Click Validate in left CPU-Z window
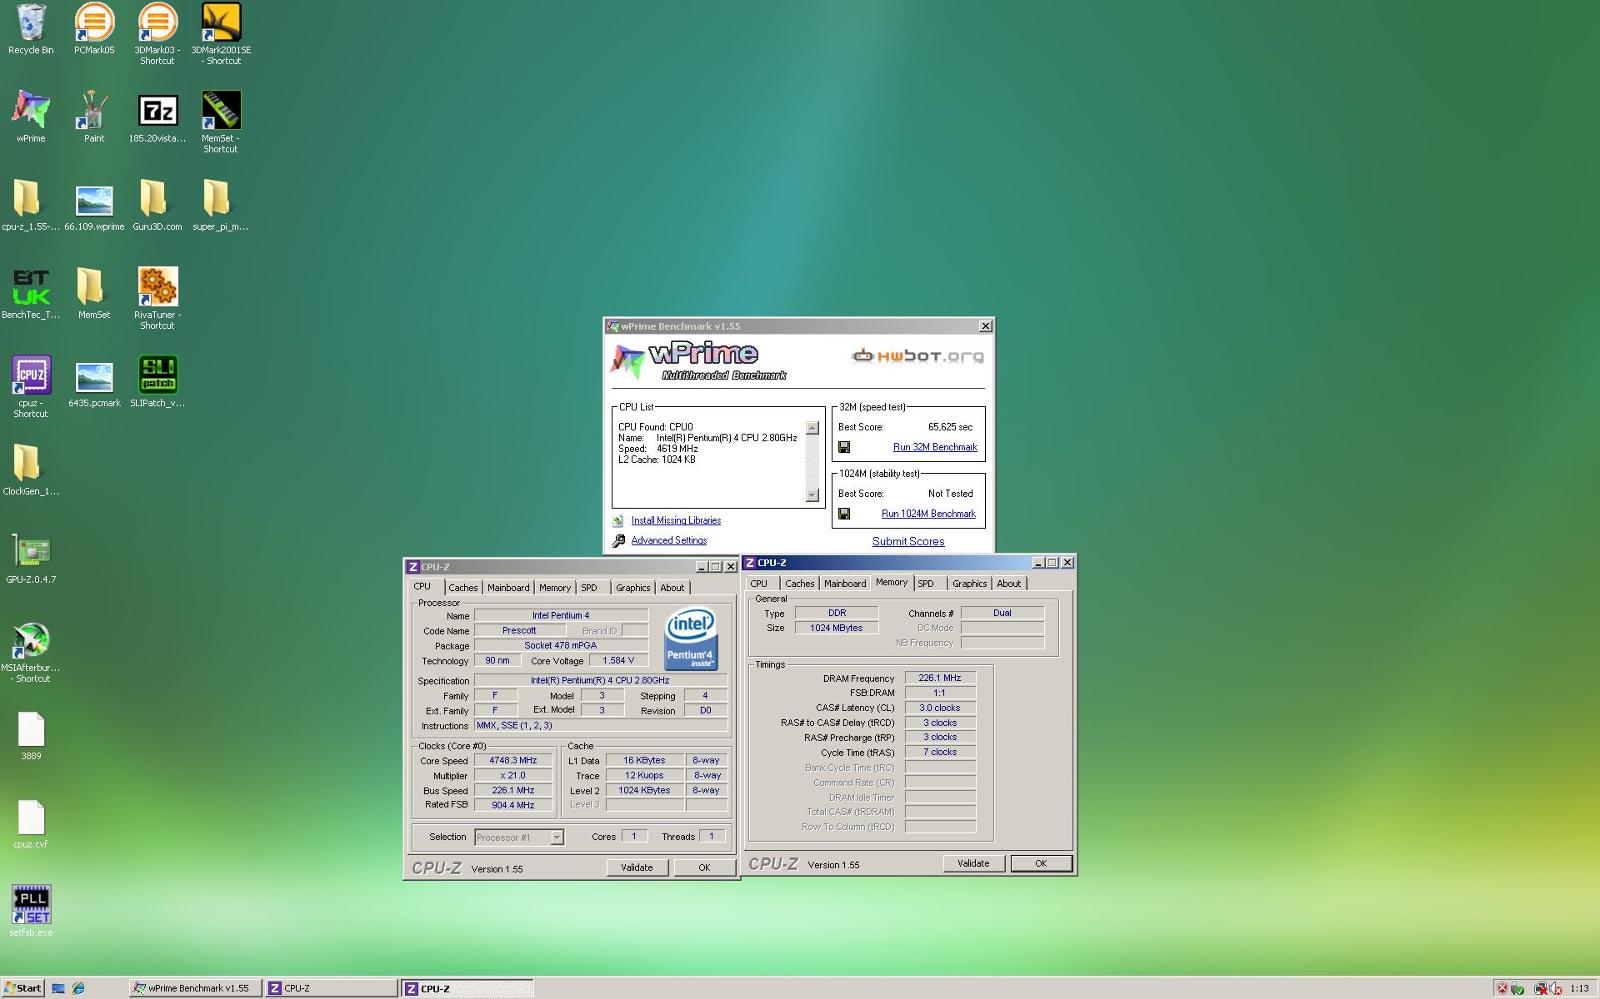Image resolution: width=1600 pixels, height=999 pixels. tap(637, 867)
